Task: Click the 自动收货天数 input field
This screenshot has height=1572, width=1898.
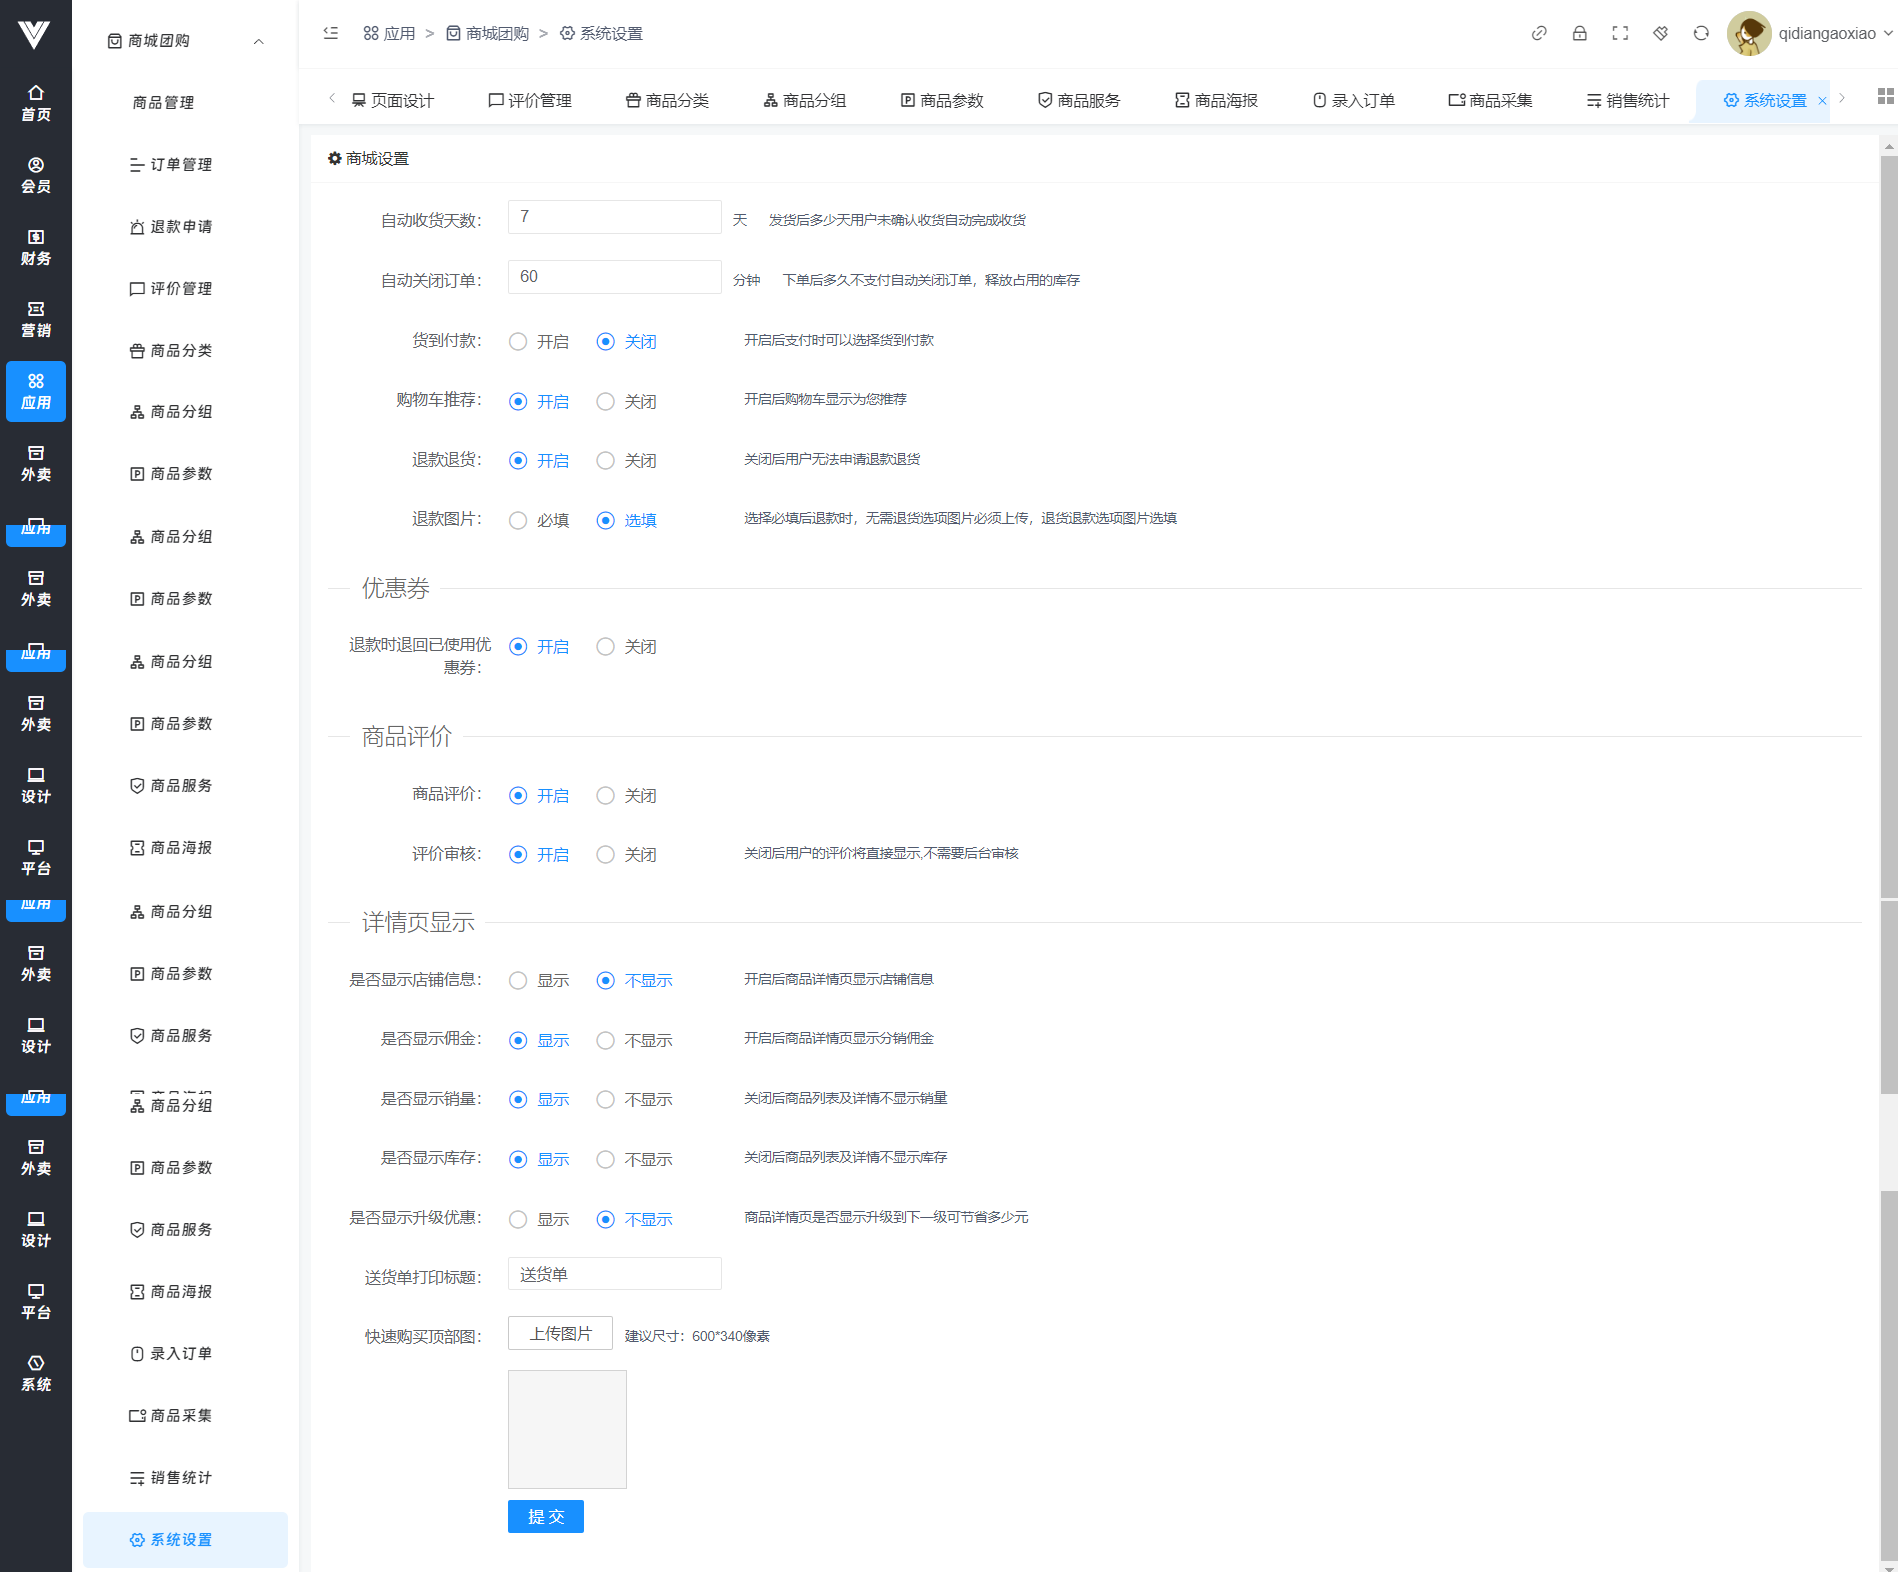Action: [x=614, y=217]
